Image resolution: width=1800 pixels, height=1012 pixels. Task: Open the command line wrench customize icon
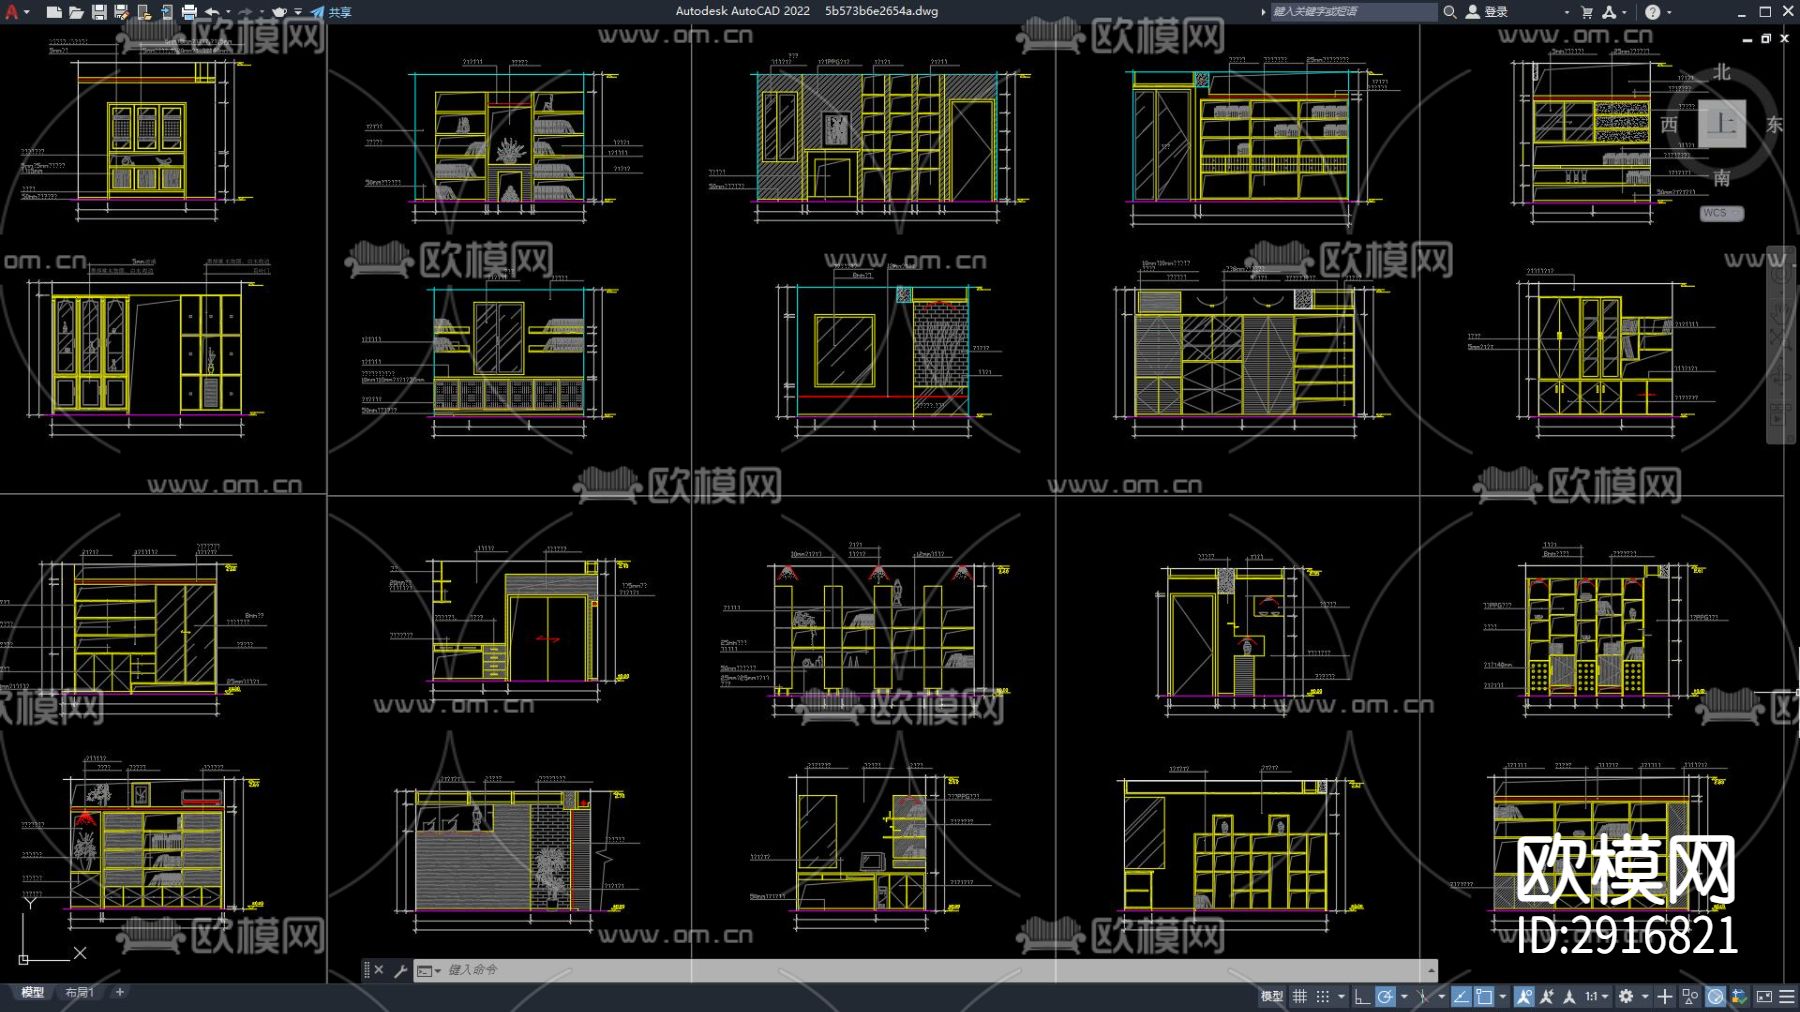[400, 970]
